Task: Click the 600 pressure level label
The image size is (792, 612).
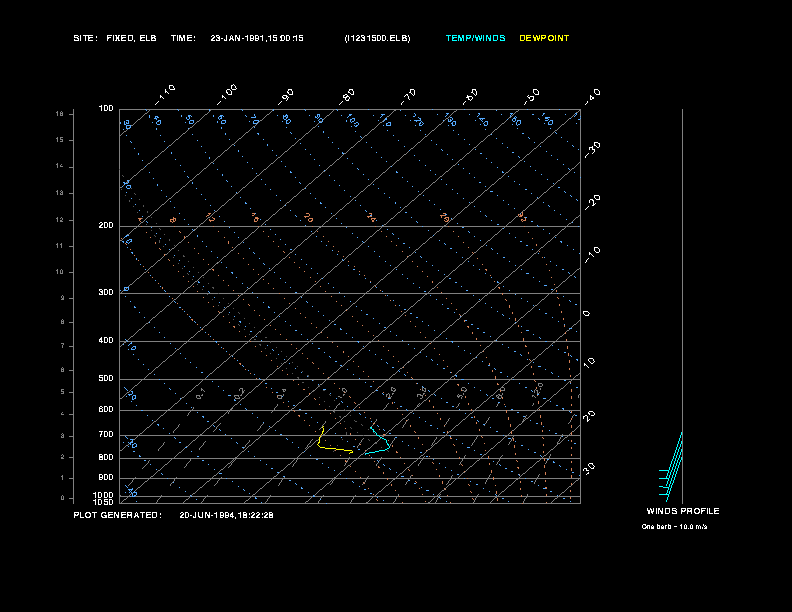Action: pyautogui.click(x=106, y=410)
